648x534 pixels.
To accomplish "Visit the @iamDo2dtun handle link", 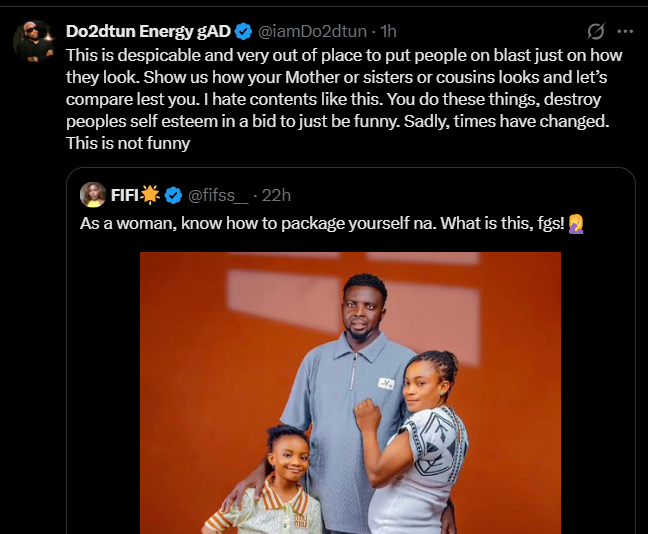I will (x=314, y=31).
